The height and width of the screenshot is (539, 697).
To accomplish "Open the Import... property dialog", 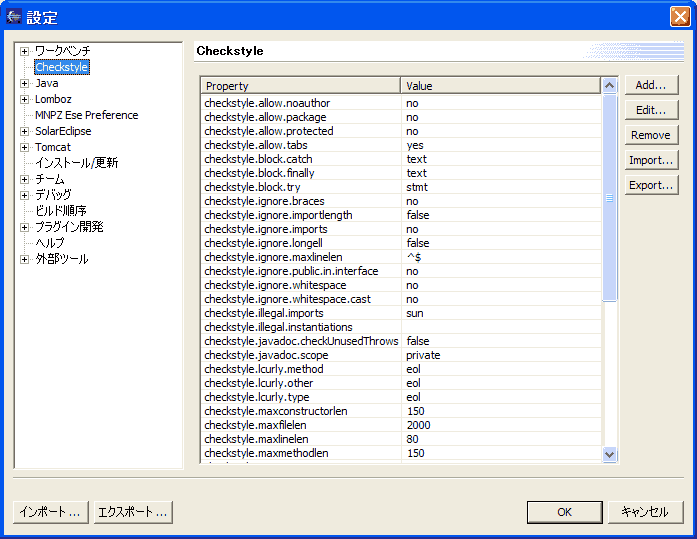I will point(651,160).
